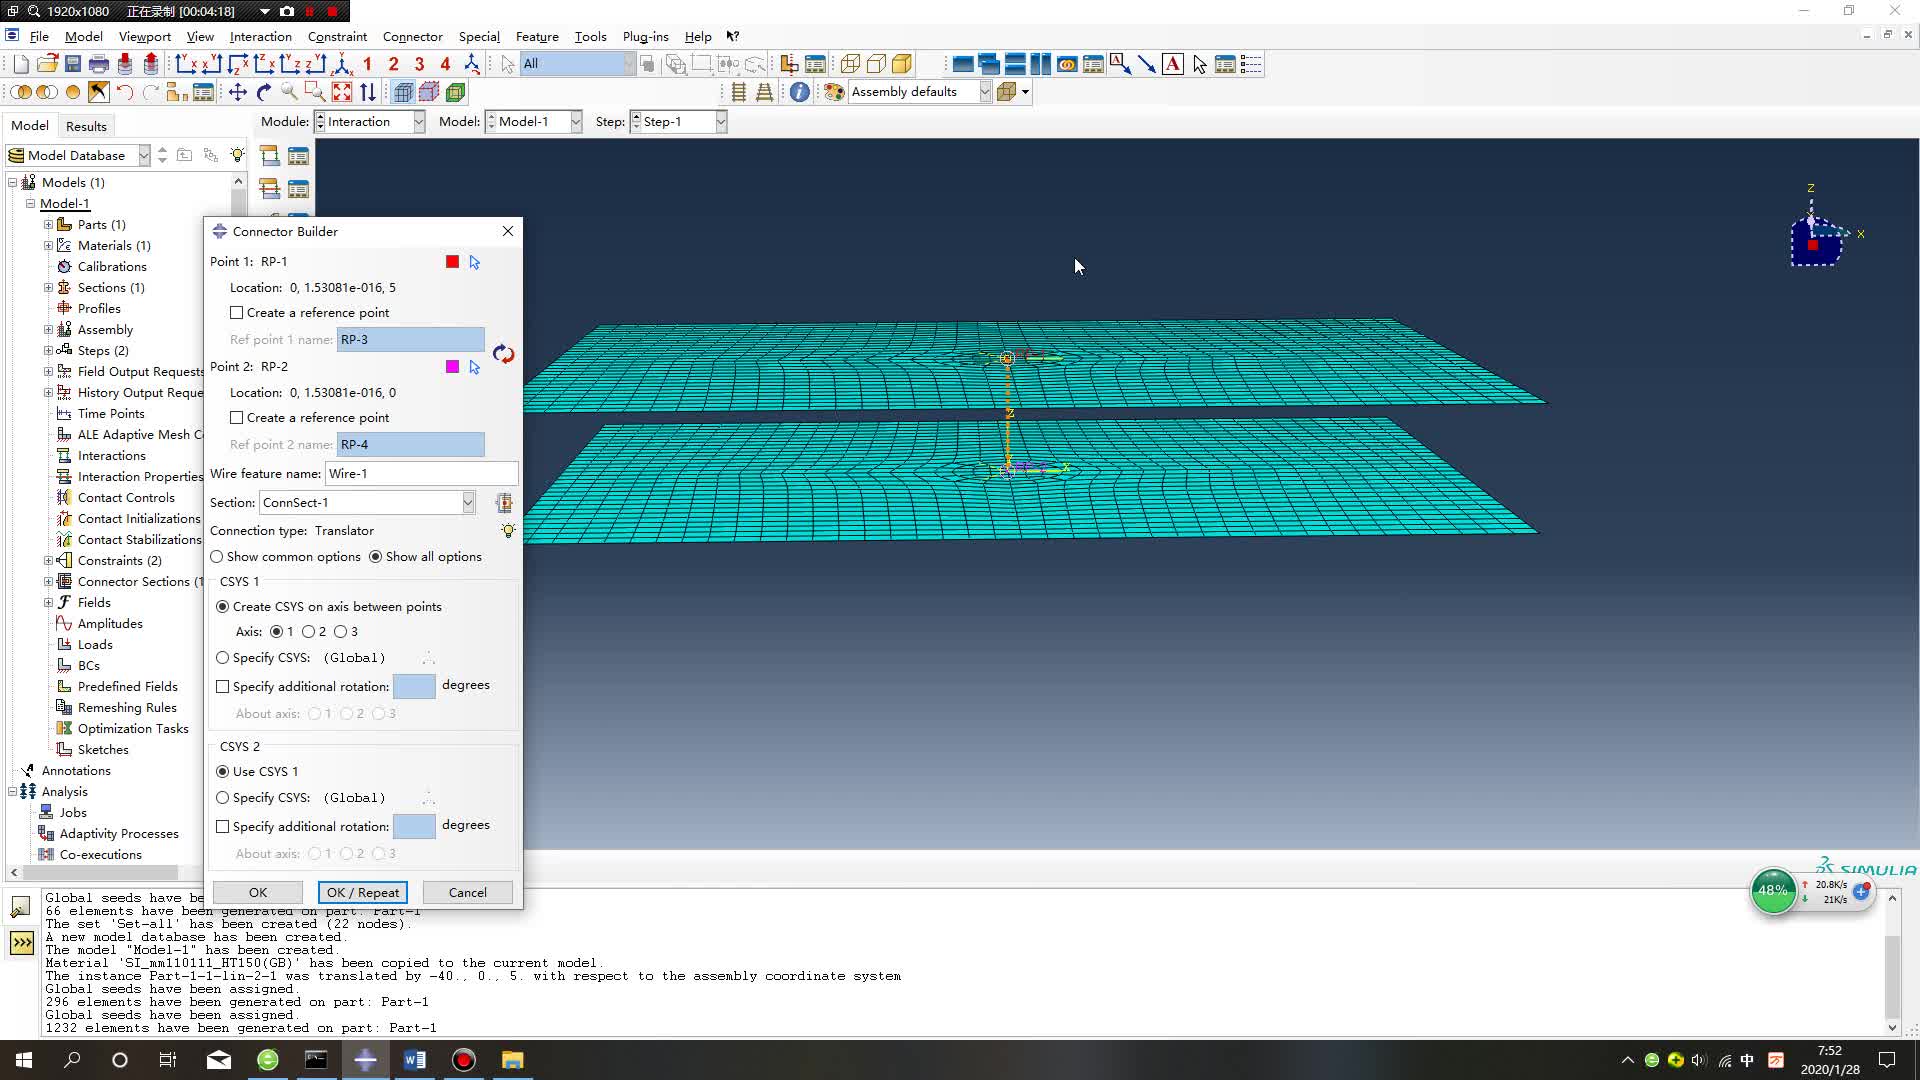
Task: Open the Connector menu
Action: [412, 37]
